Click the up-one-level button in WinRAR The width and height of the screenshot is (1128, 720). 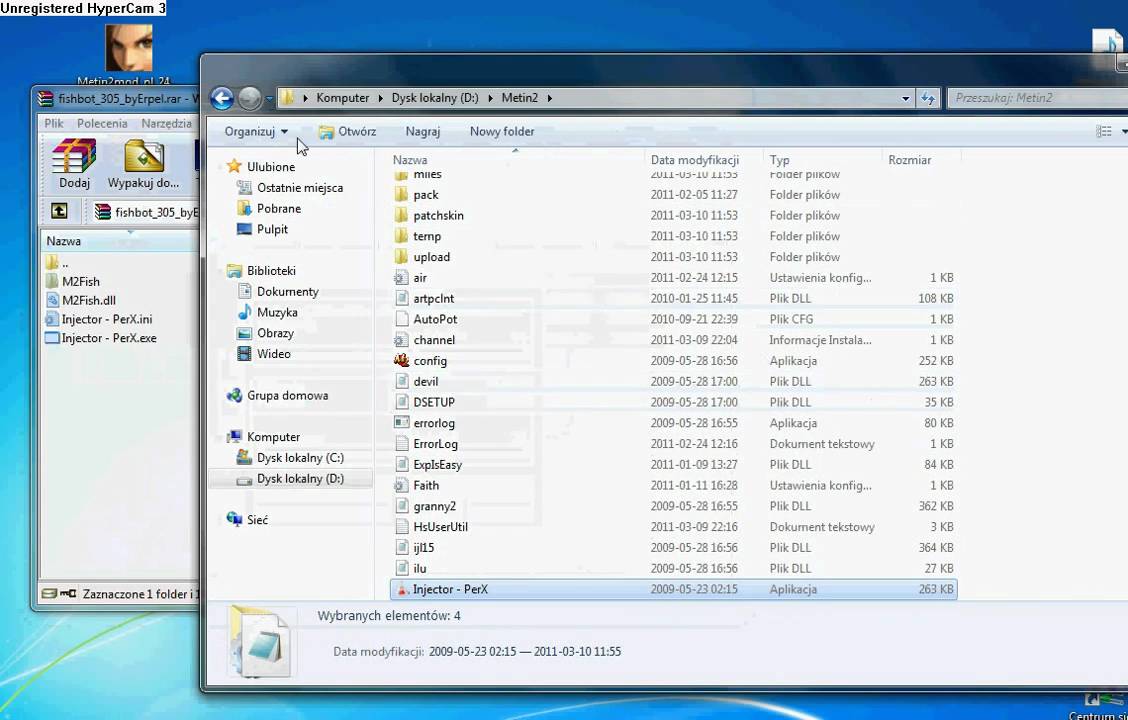click(59, 211)
